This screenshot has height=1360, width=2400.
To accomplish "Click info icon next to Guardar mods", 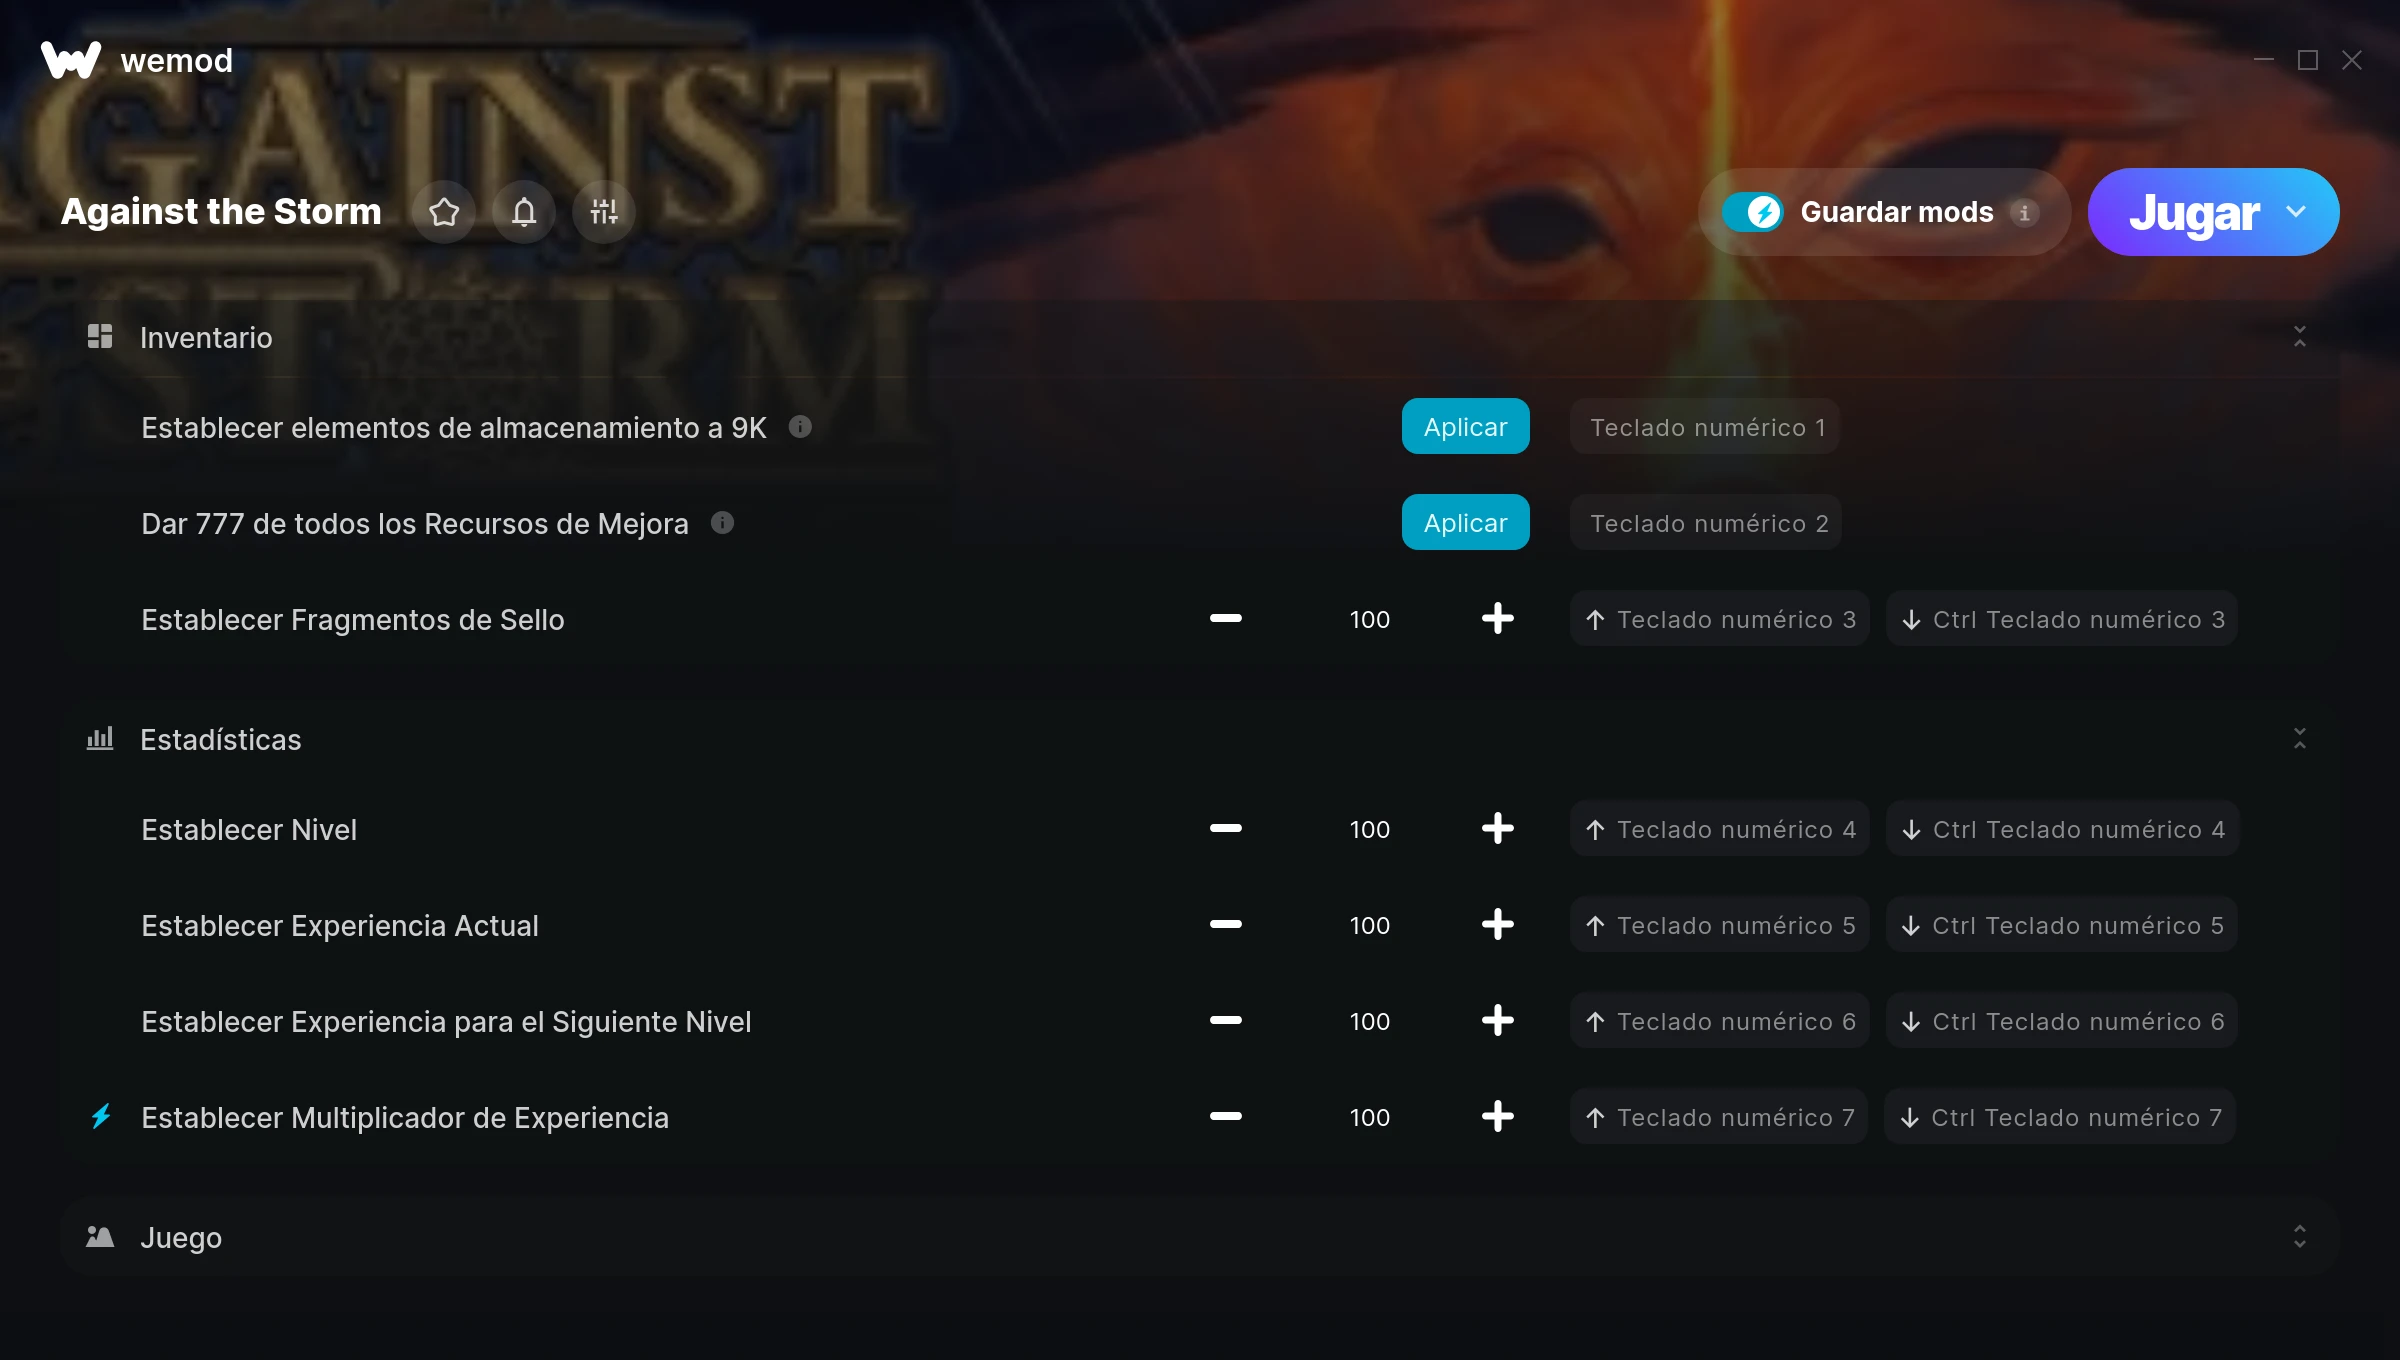I will 2024,212.
